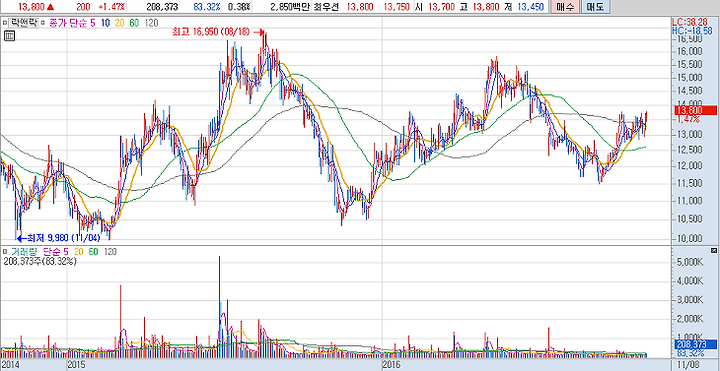Click the HC:-18.58 indicator text

coord(692,30)
